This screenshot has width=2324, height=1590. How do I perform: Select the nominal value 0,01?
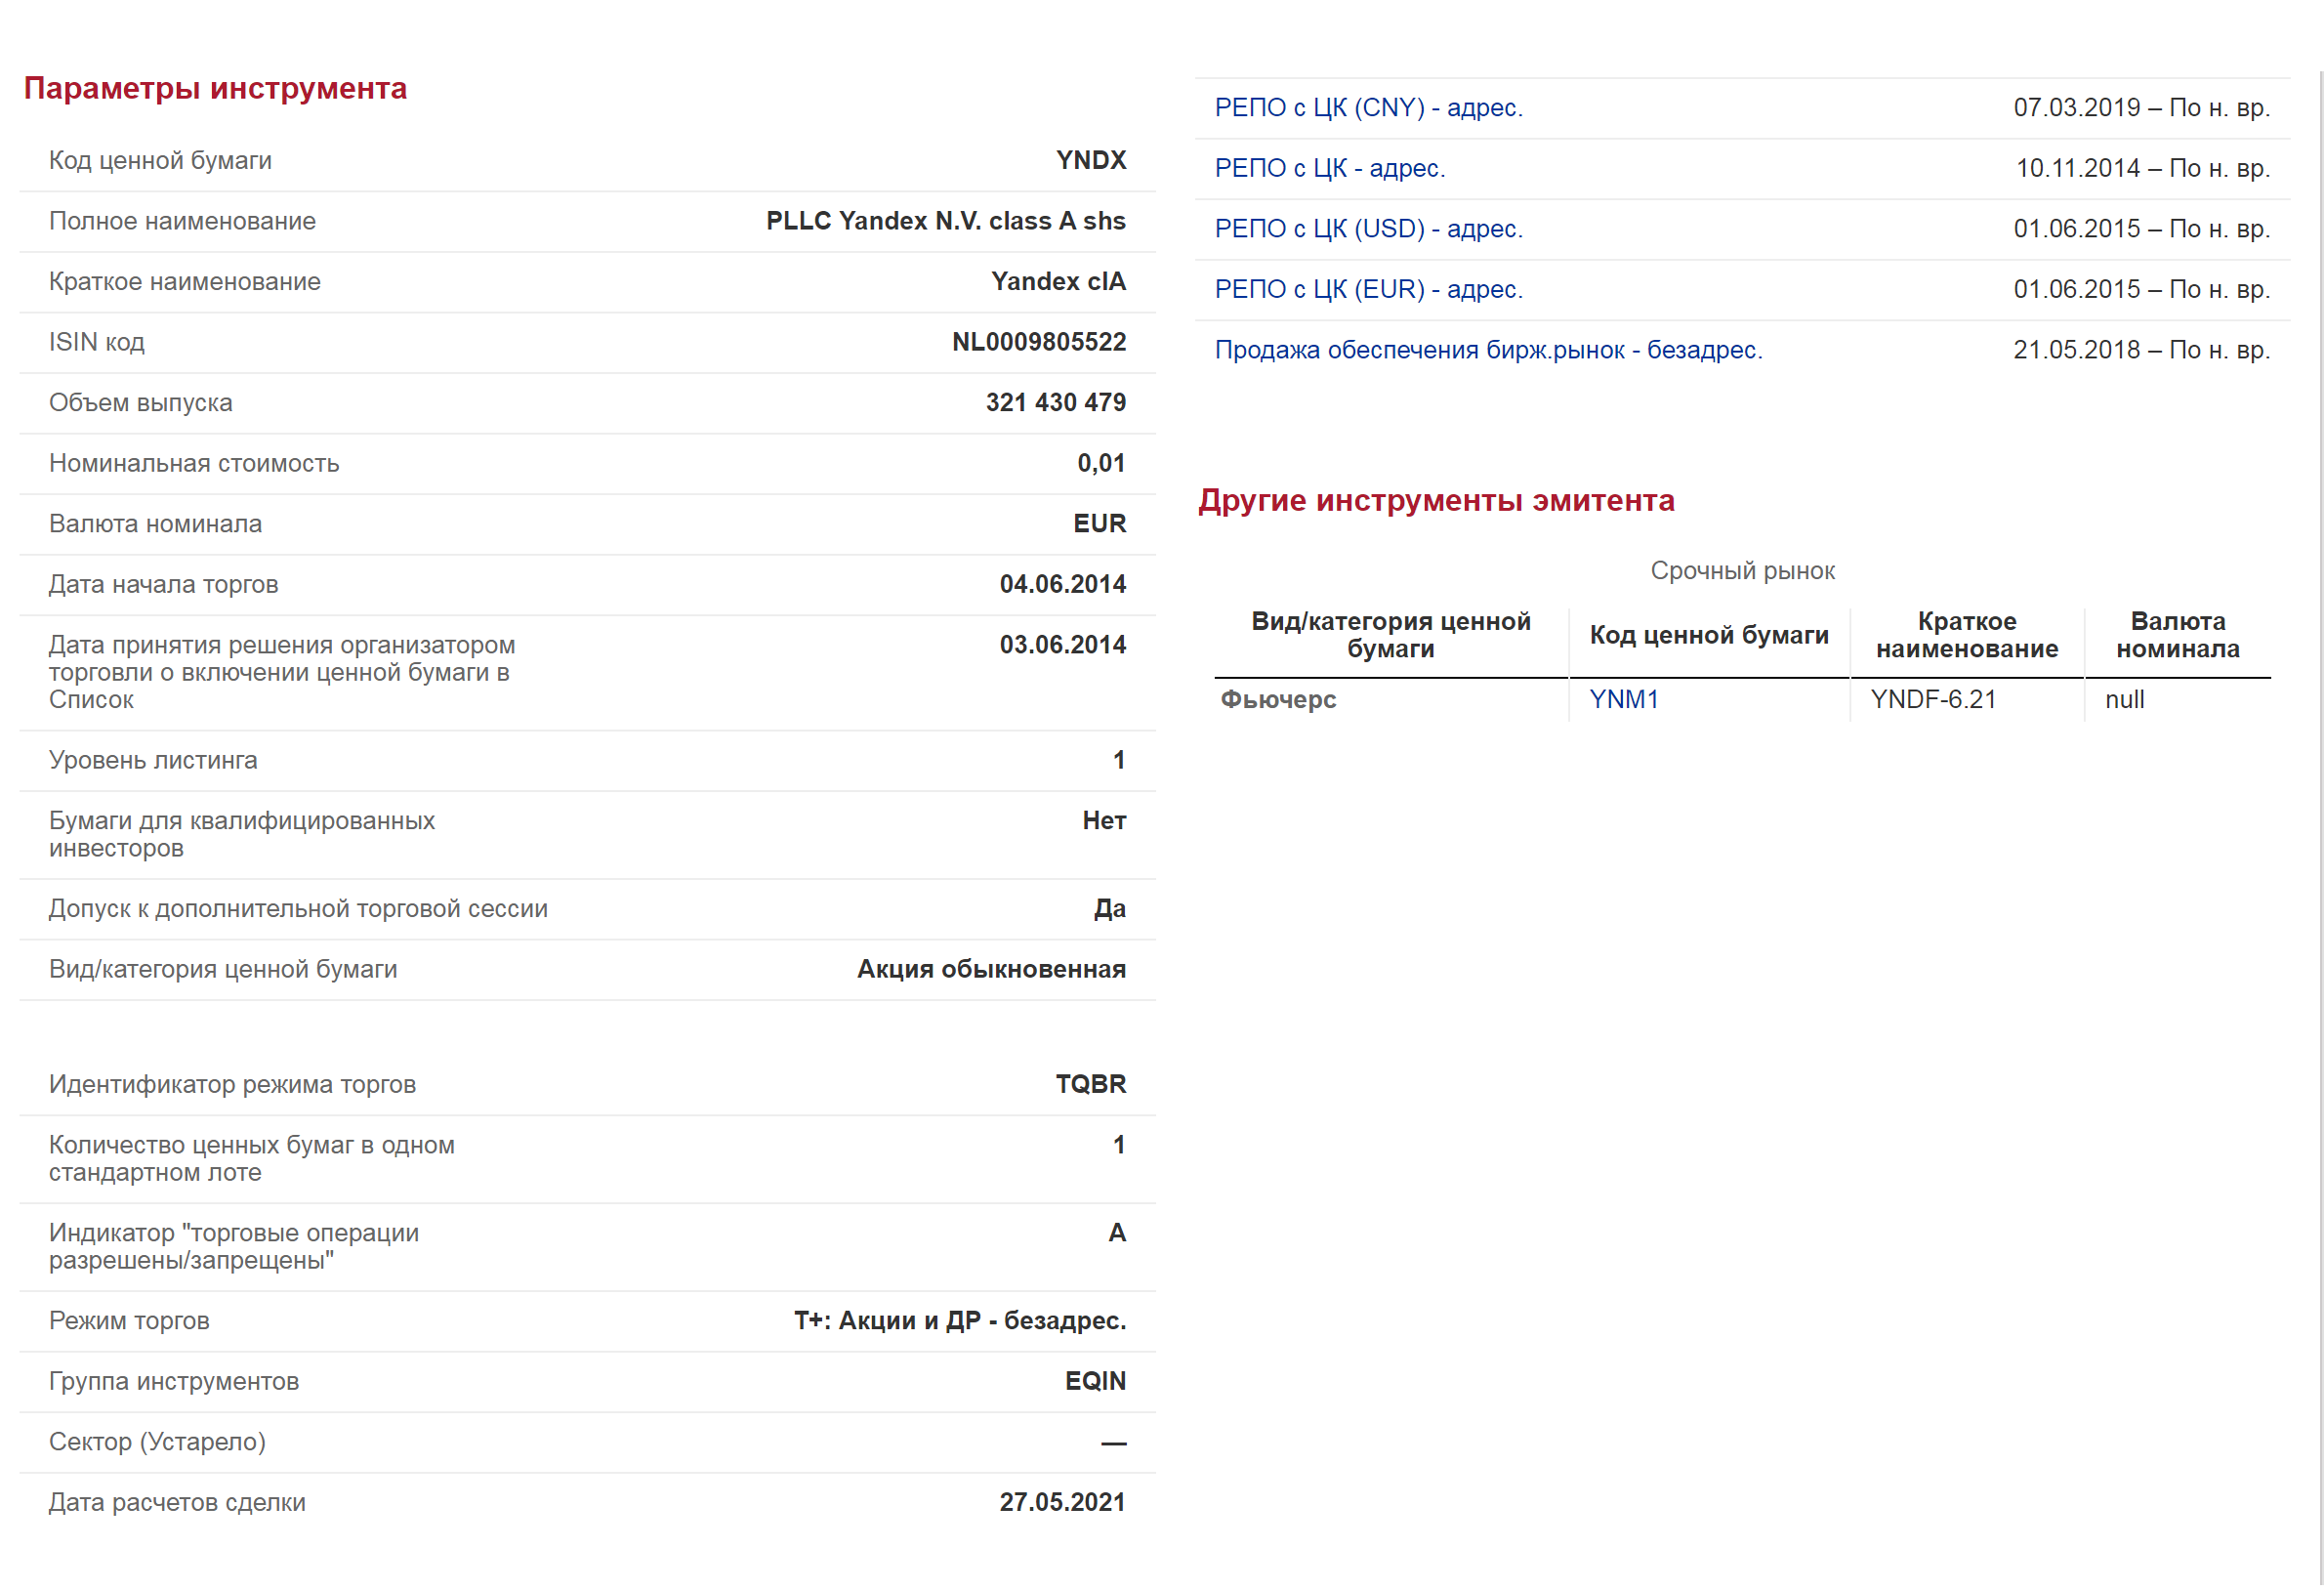1101,463
